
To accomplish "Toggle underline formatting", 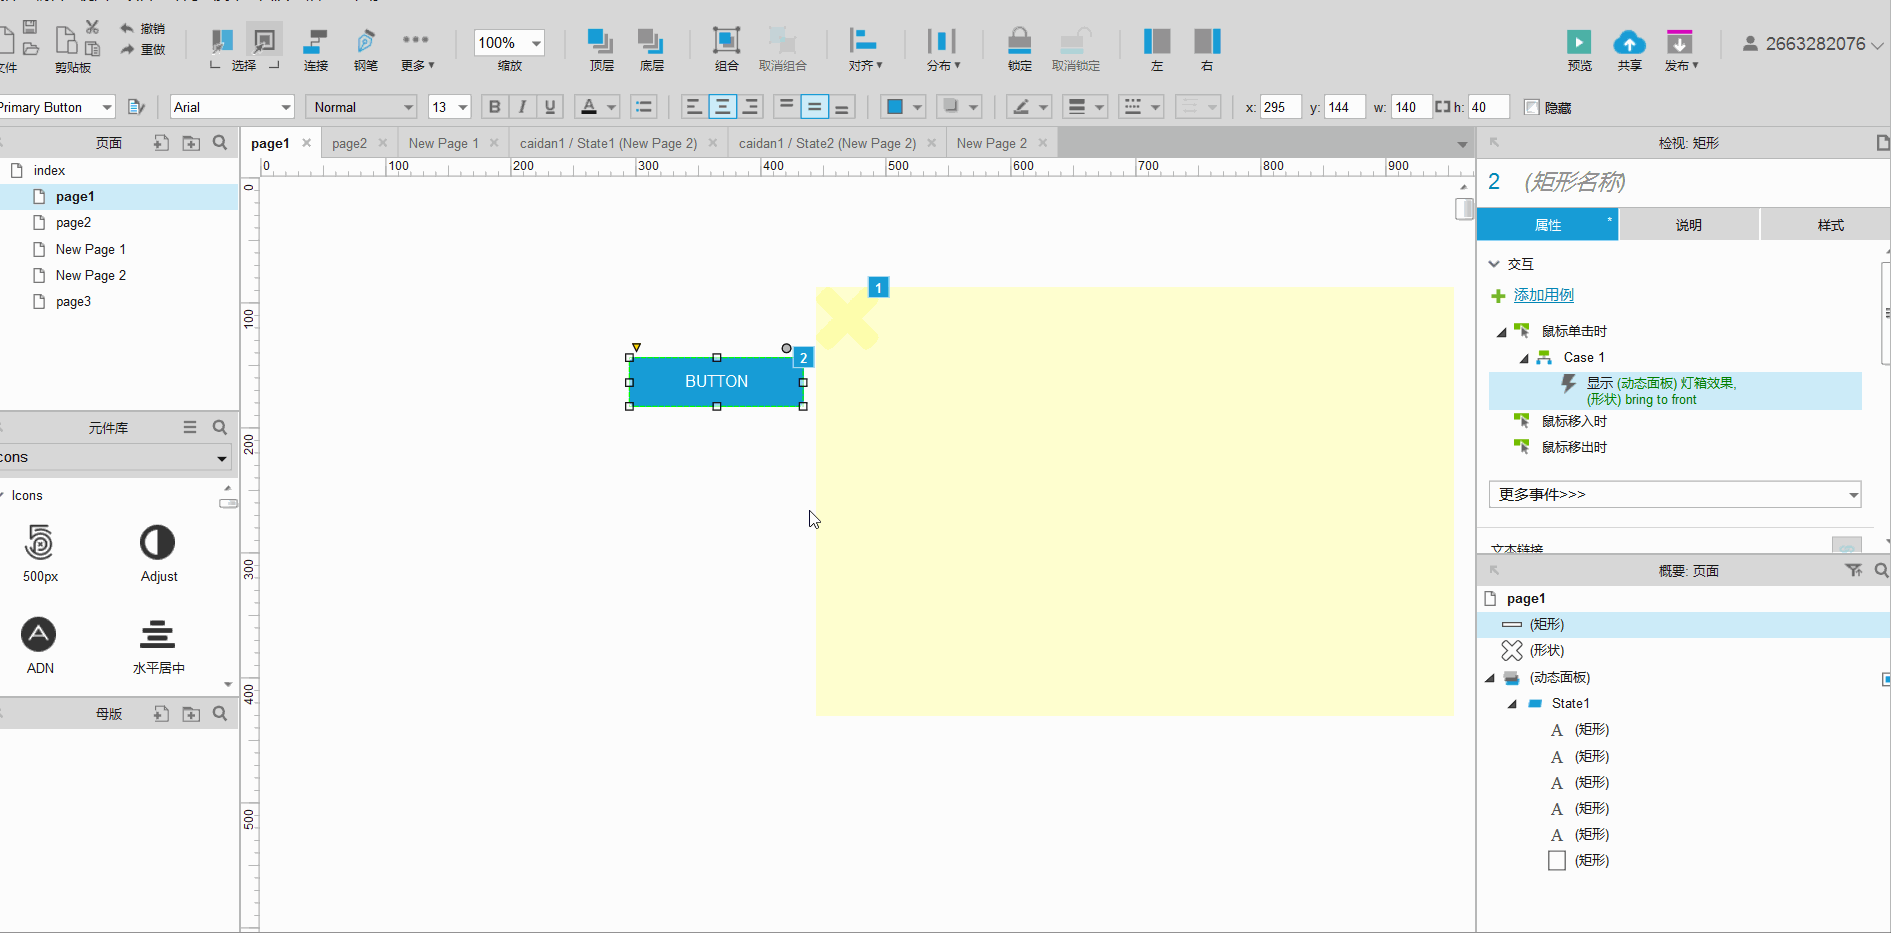I will [550, 107].
